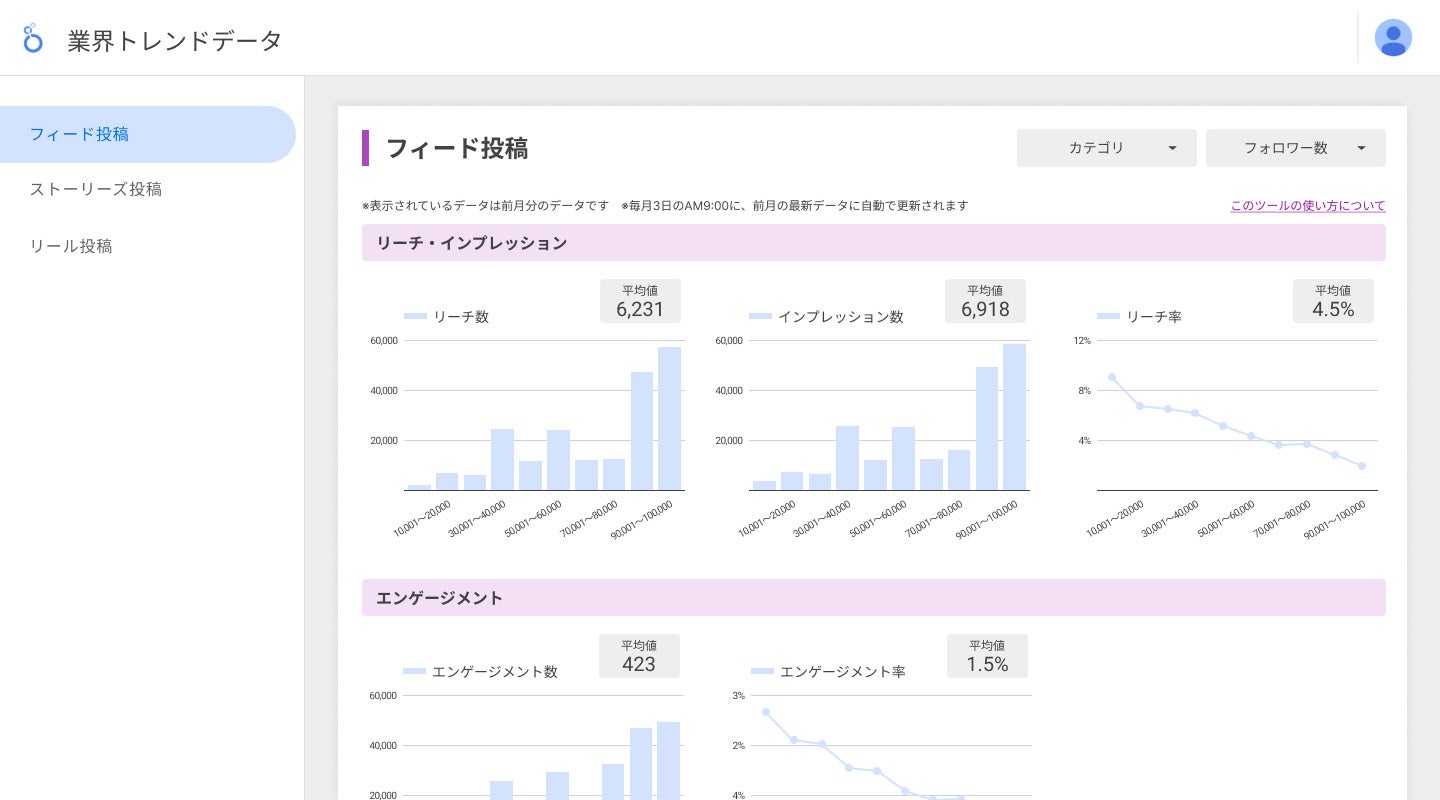
Task: Expand the フォロワー数 dropdown arrow
Action: [x=1361, y=148]
